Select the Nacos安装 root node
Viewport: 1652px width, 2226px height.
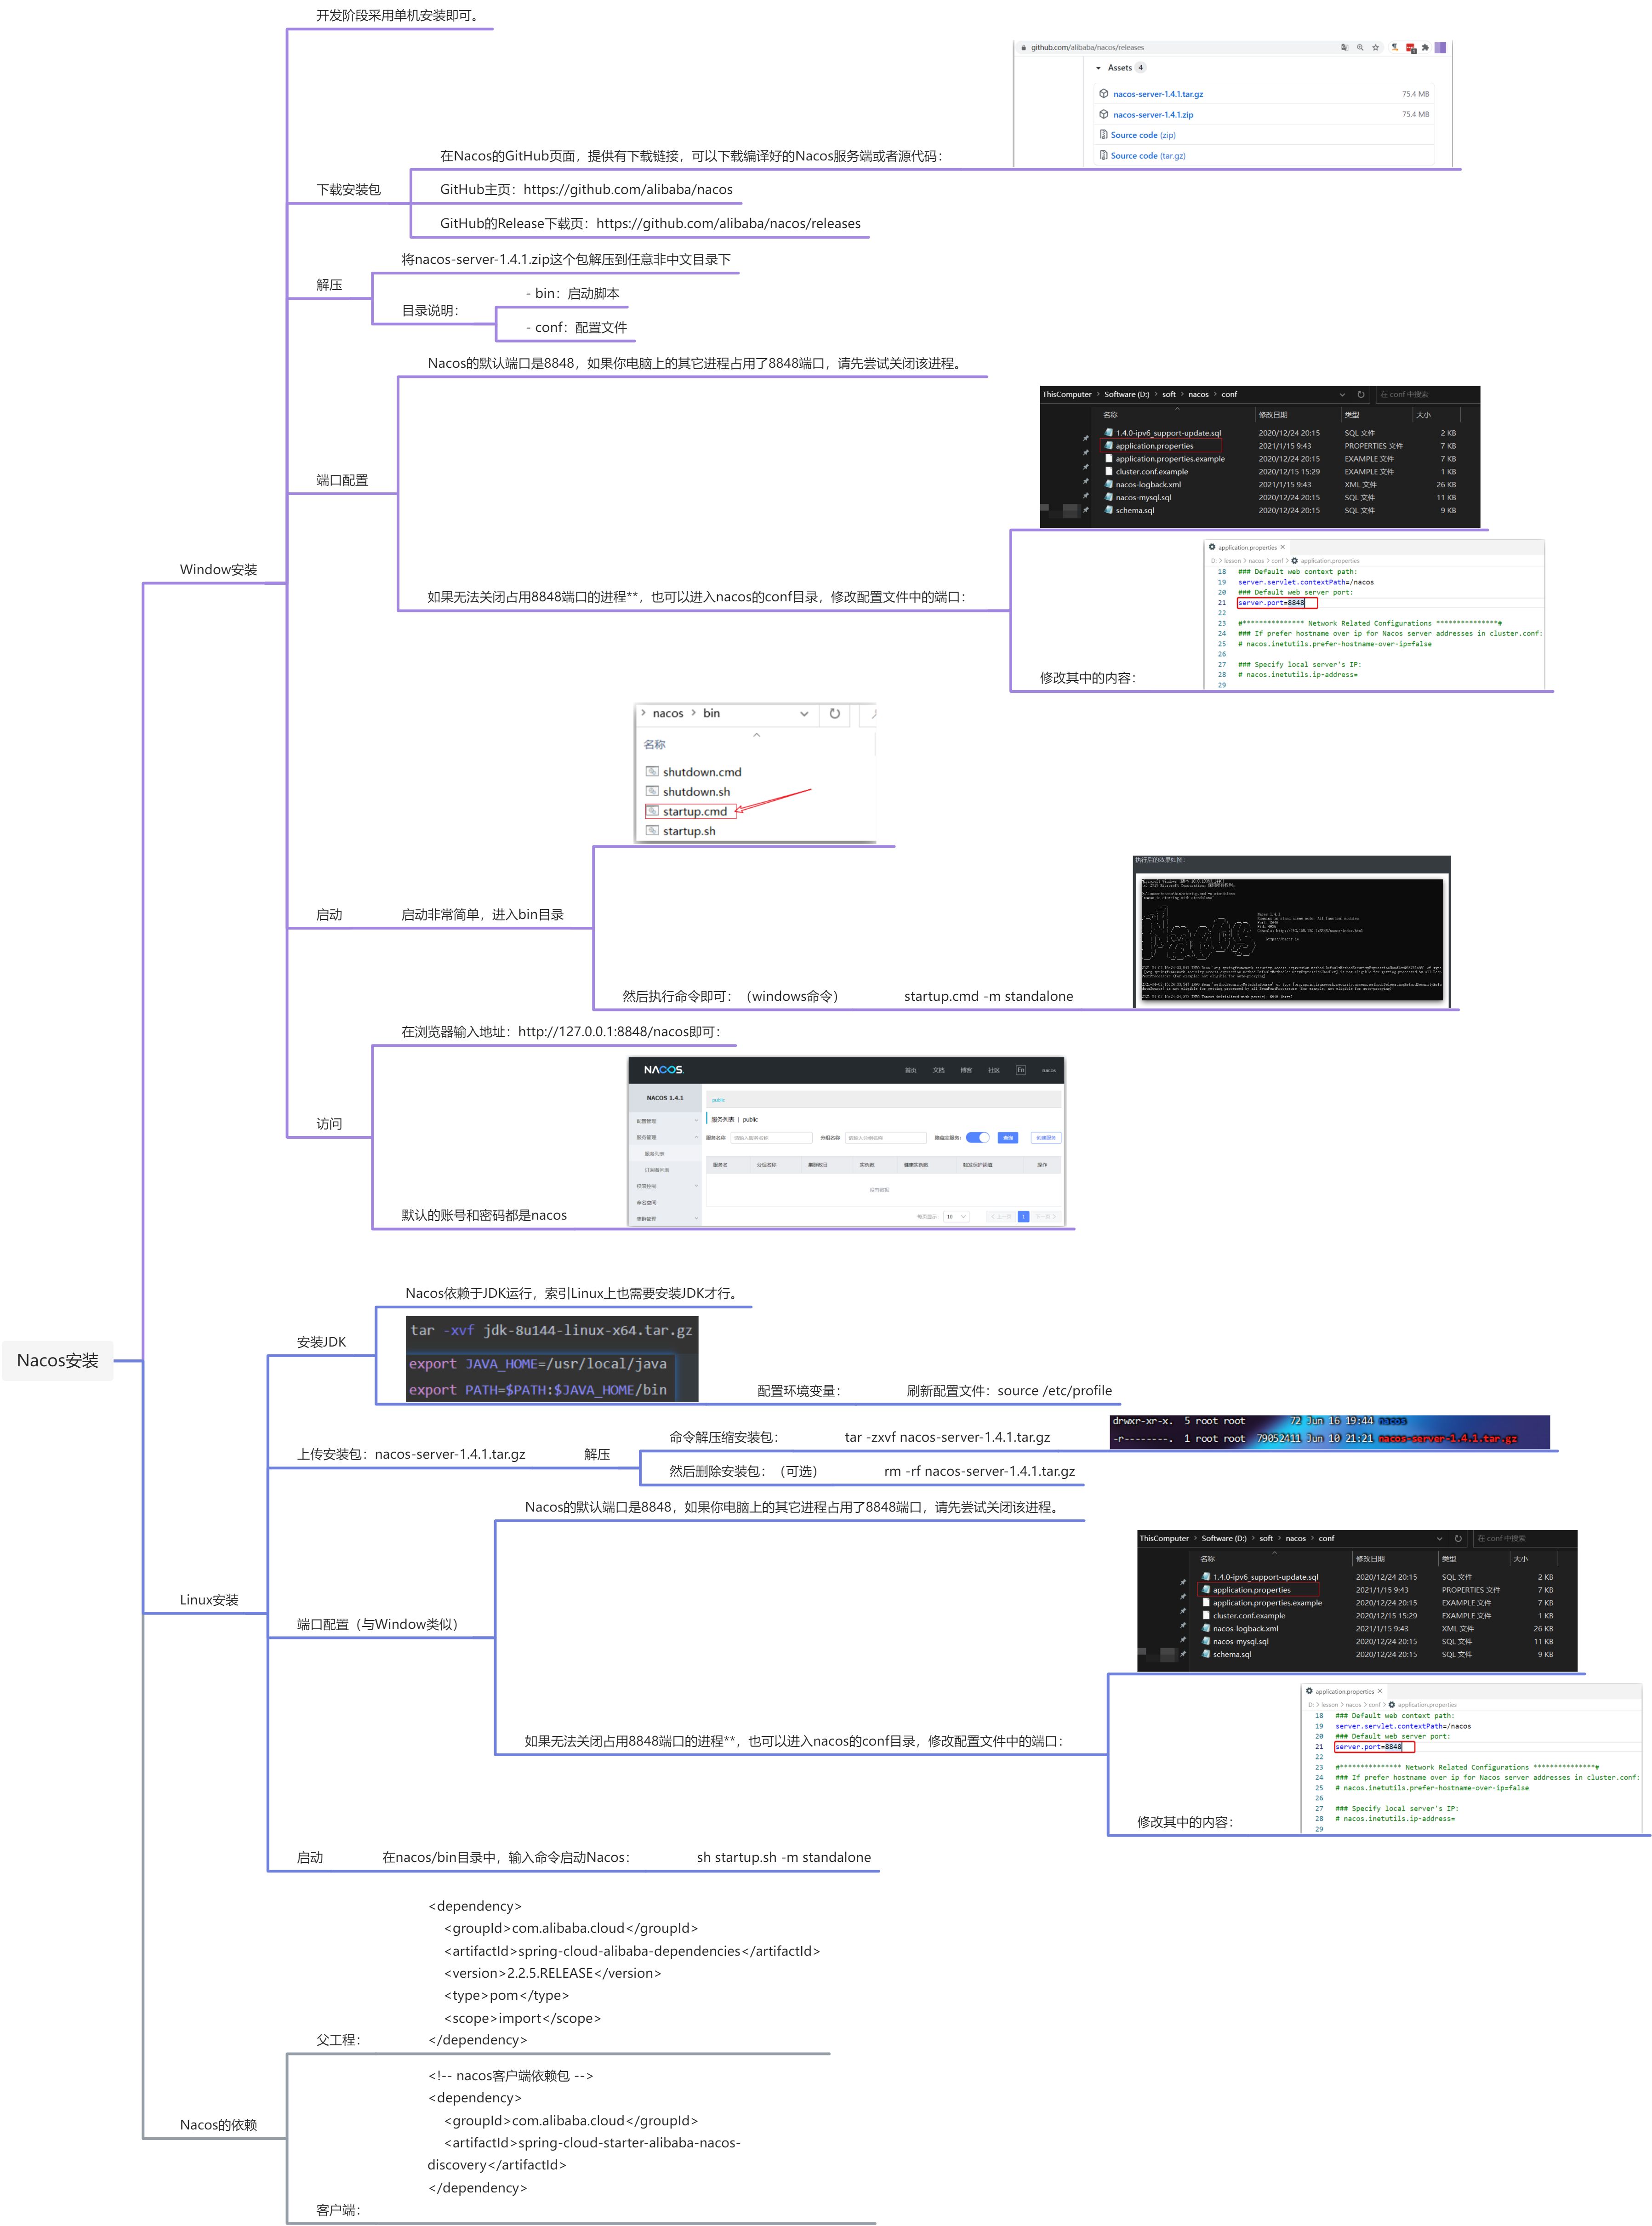tap(58, 1360)
